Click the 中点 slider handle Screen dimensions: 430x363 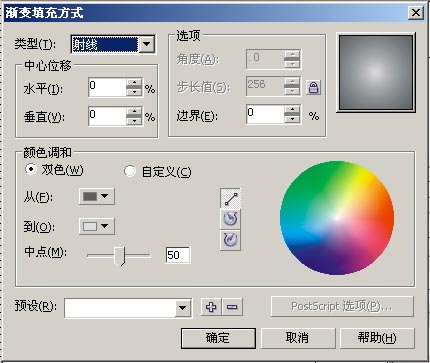pyautogui.click(x=120, y=256)
